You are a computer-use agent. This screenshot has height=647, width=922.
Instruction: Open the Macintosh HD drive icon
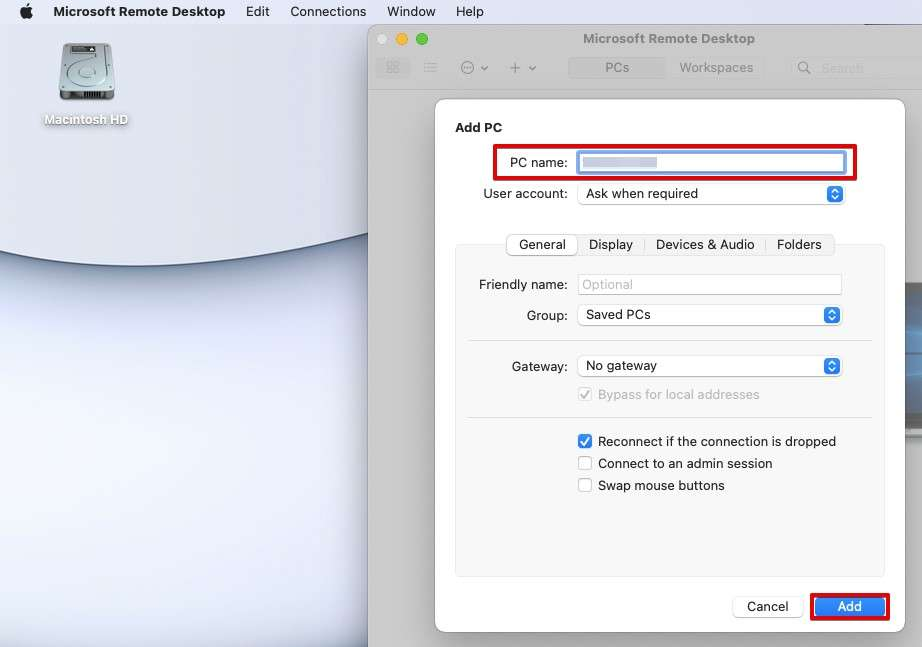[86, 72]
